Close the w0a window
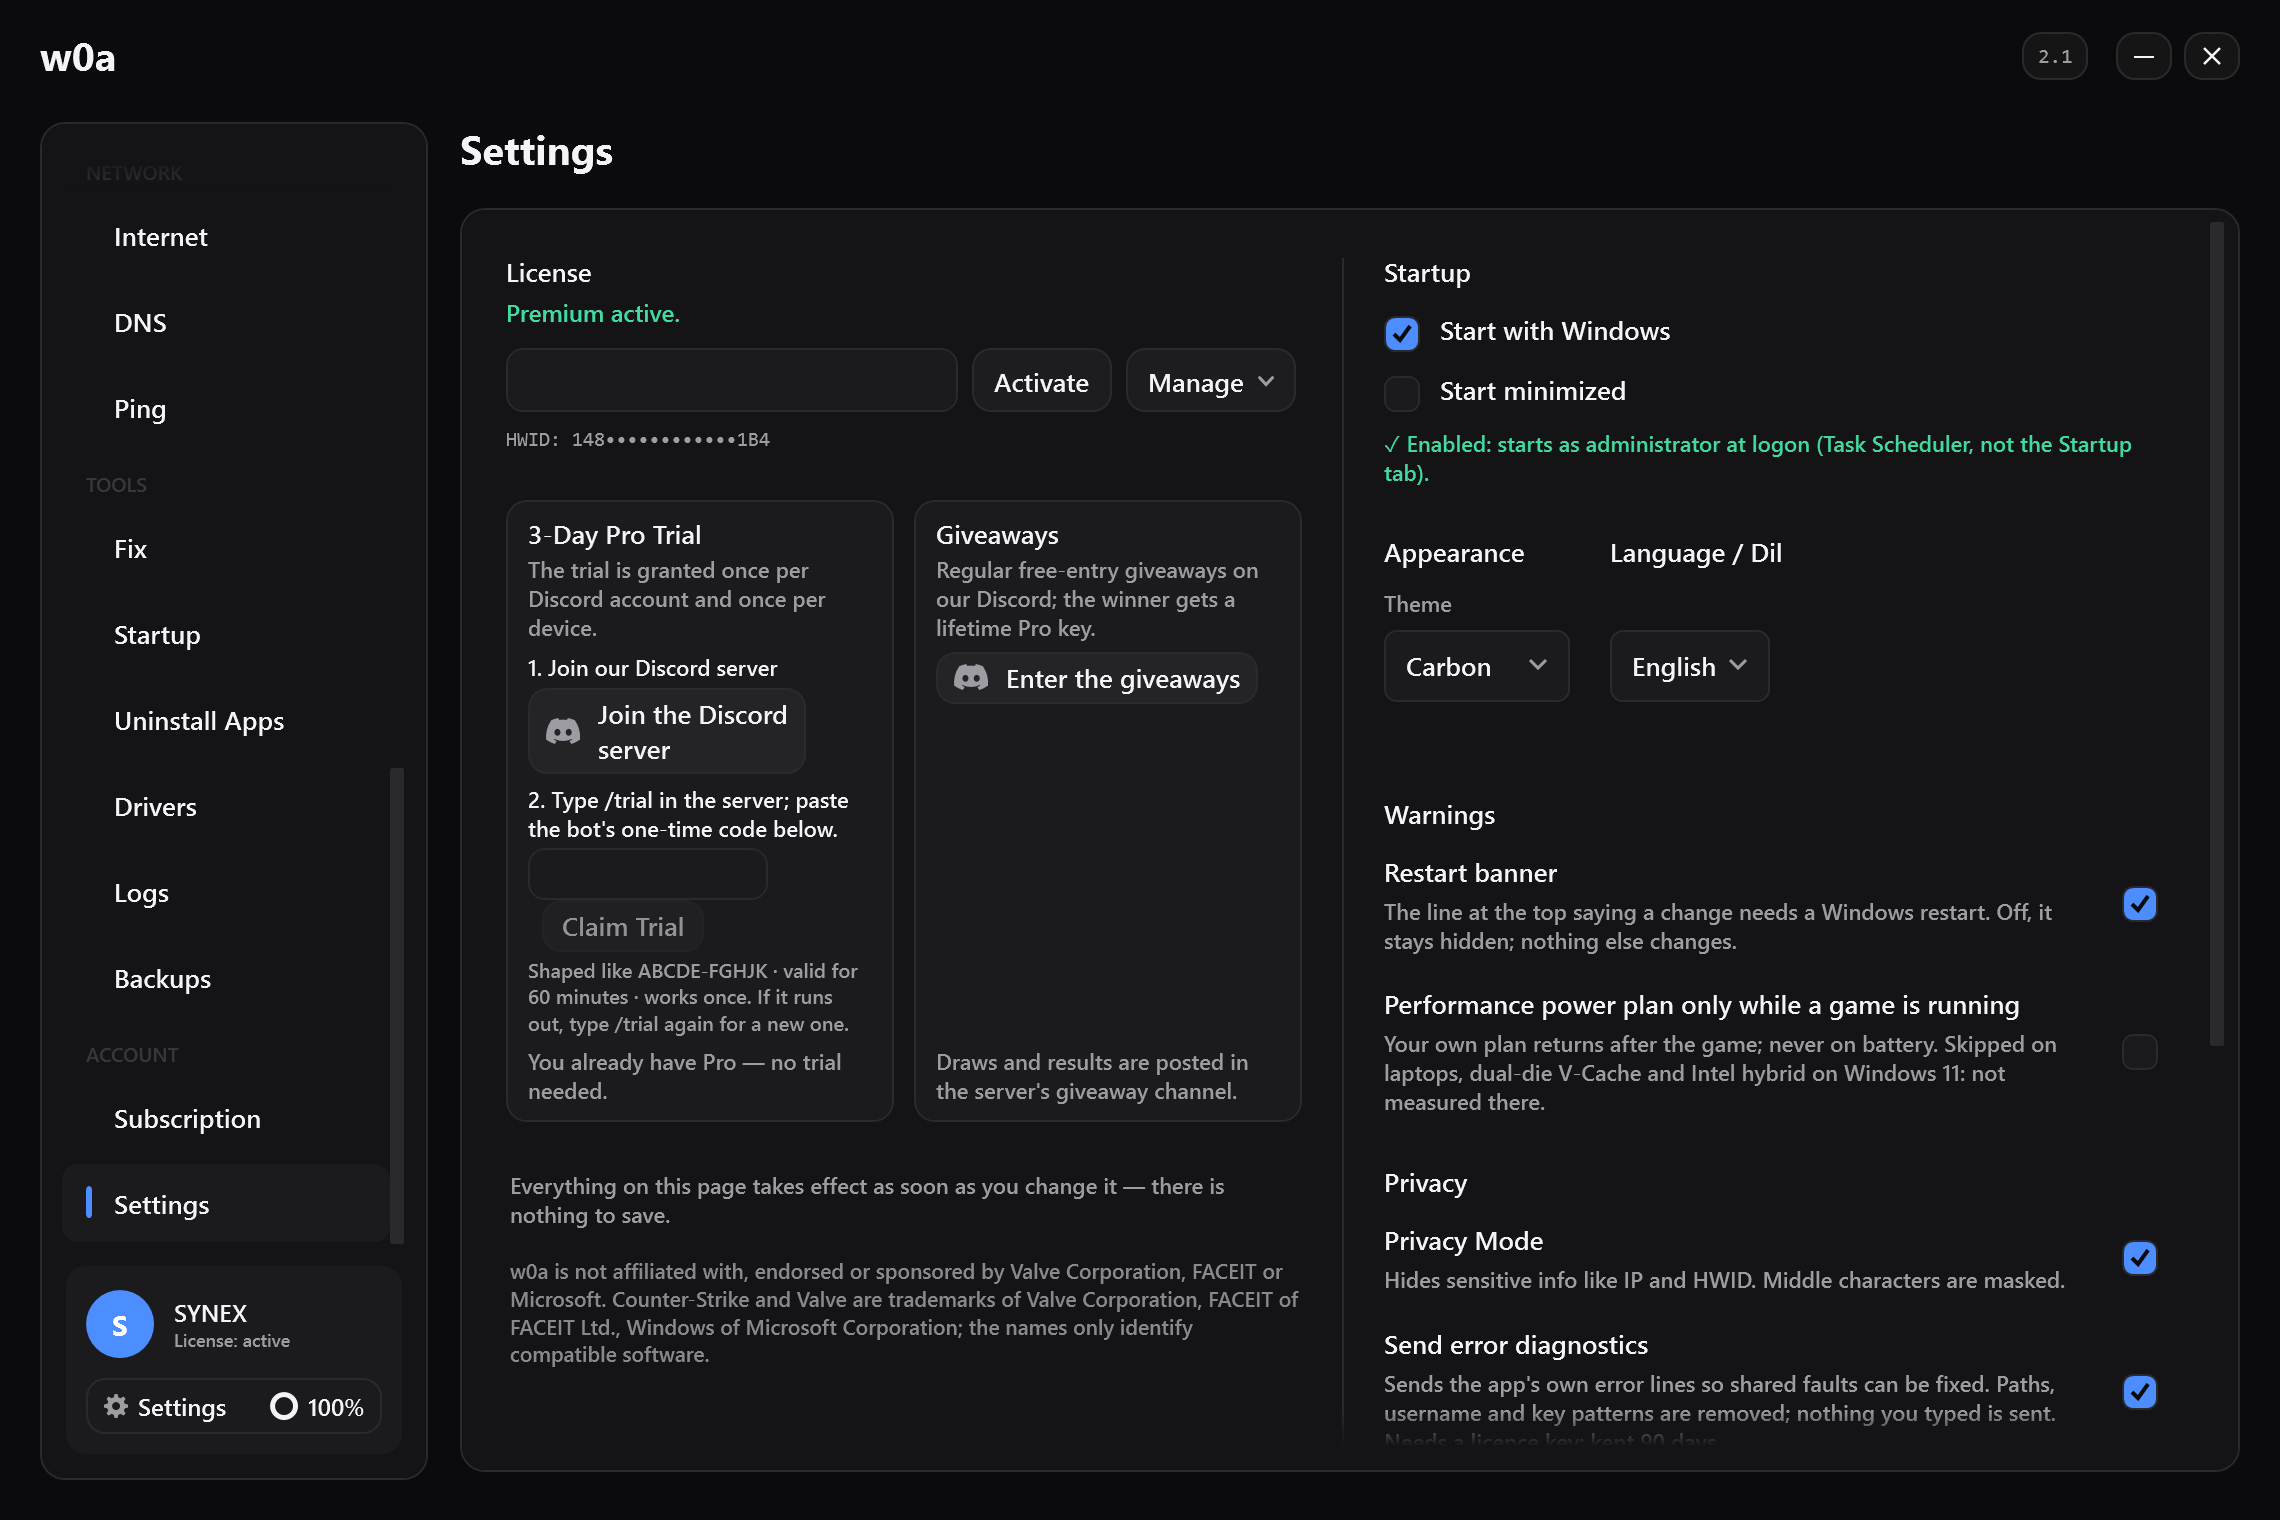The height and width of the screenshot is (1520, 2280). click(2212, 56)
